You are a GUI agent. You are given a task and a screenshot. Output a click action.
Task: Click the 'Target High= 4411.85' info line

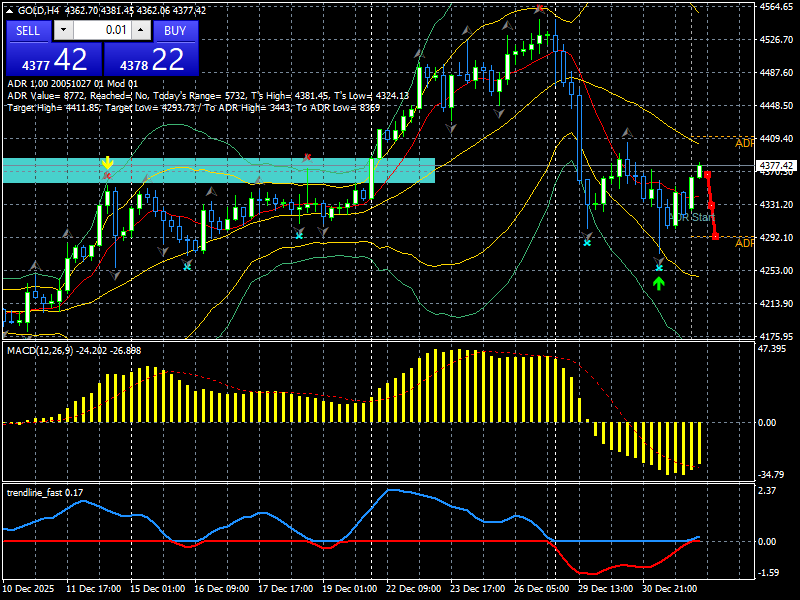pyautogui.click(x=194, y=108)
